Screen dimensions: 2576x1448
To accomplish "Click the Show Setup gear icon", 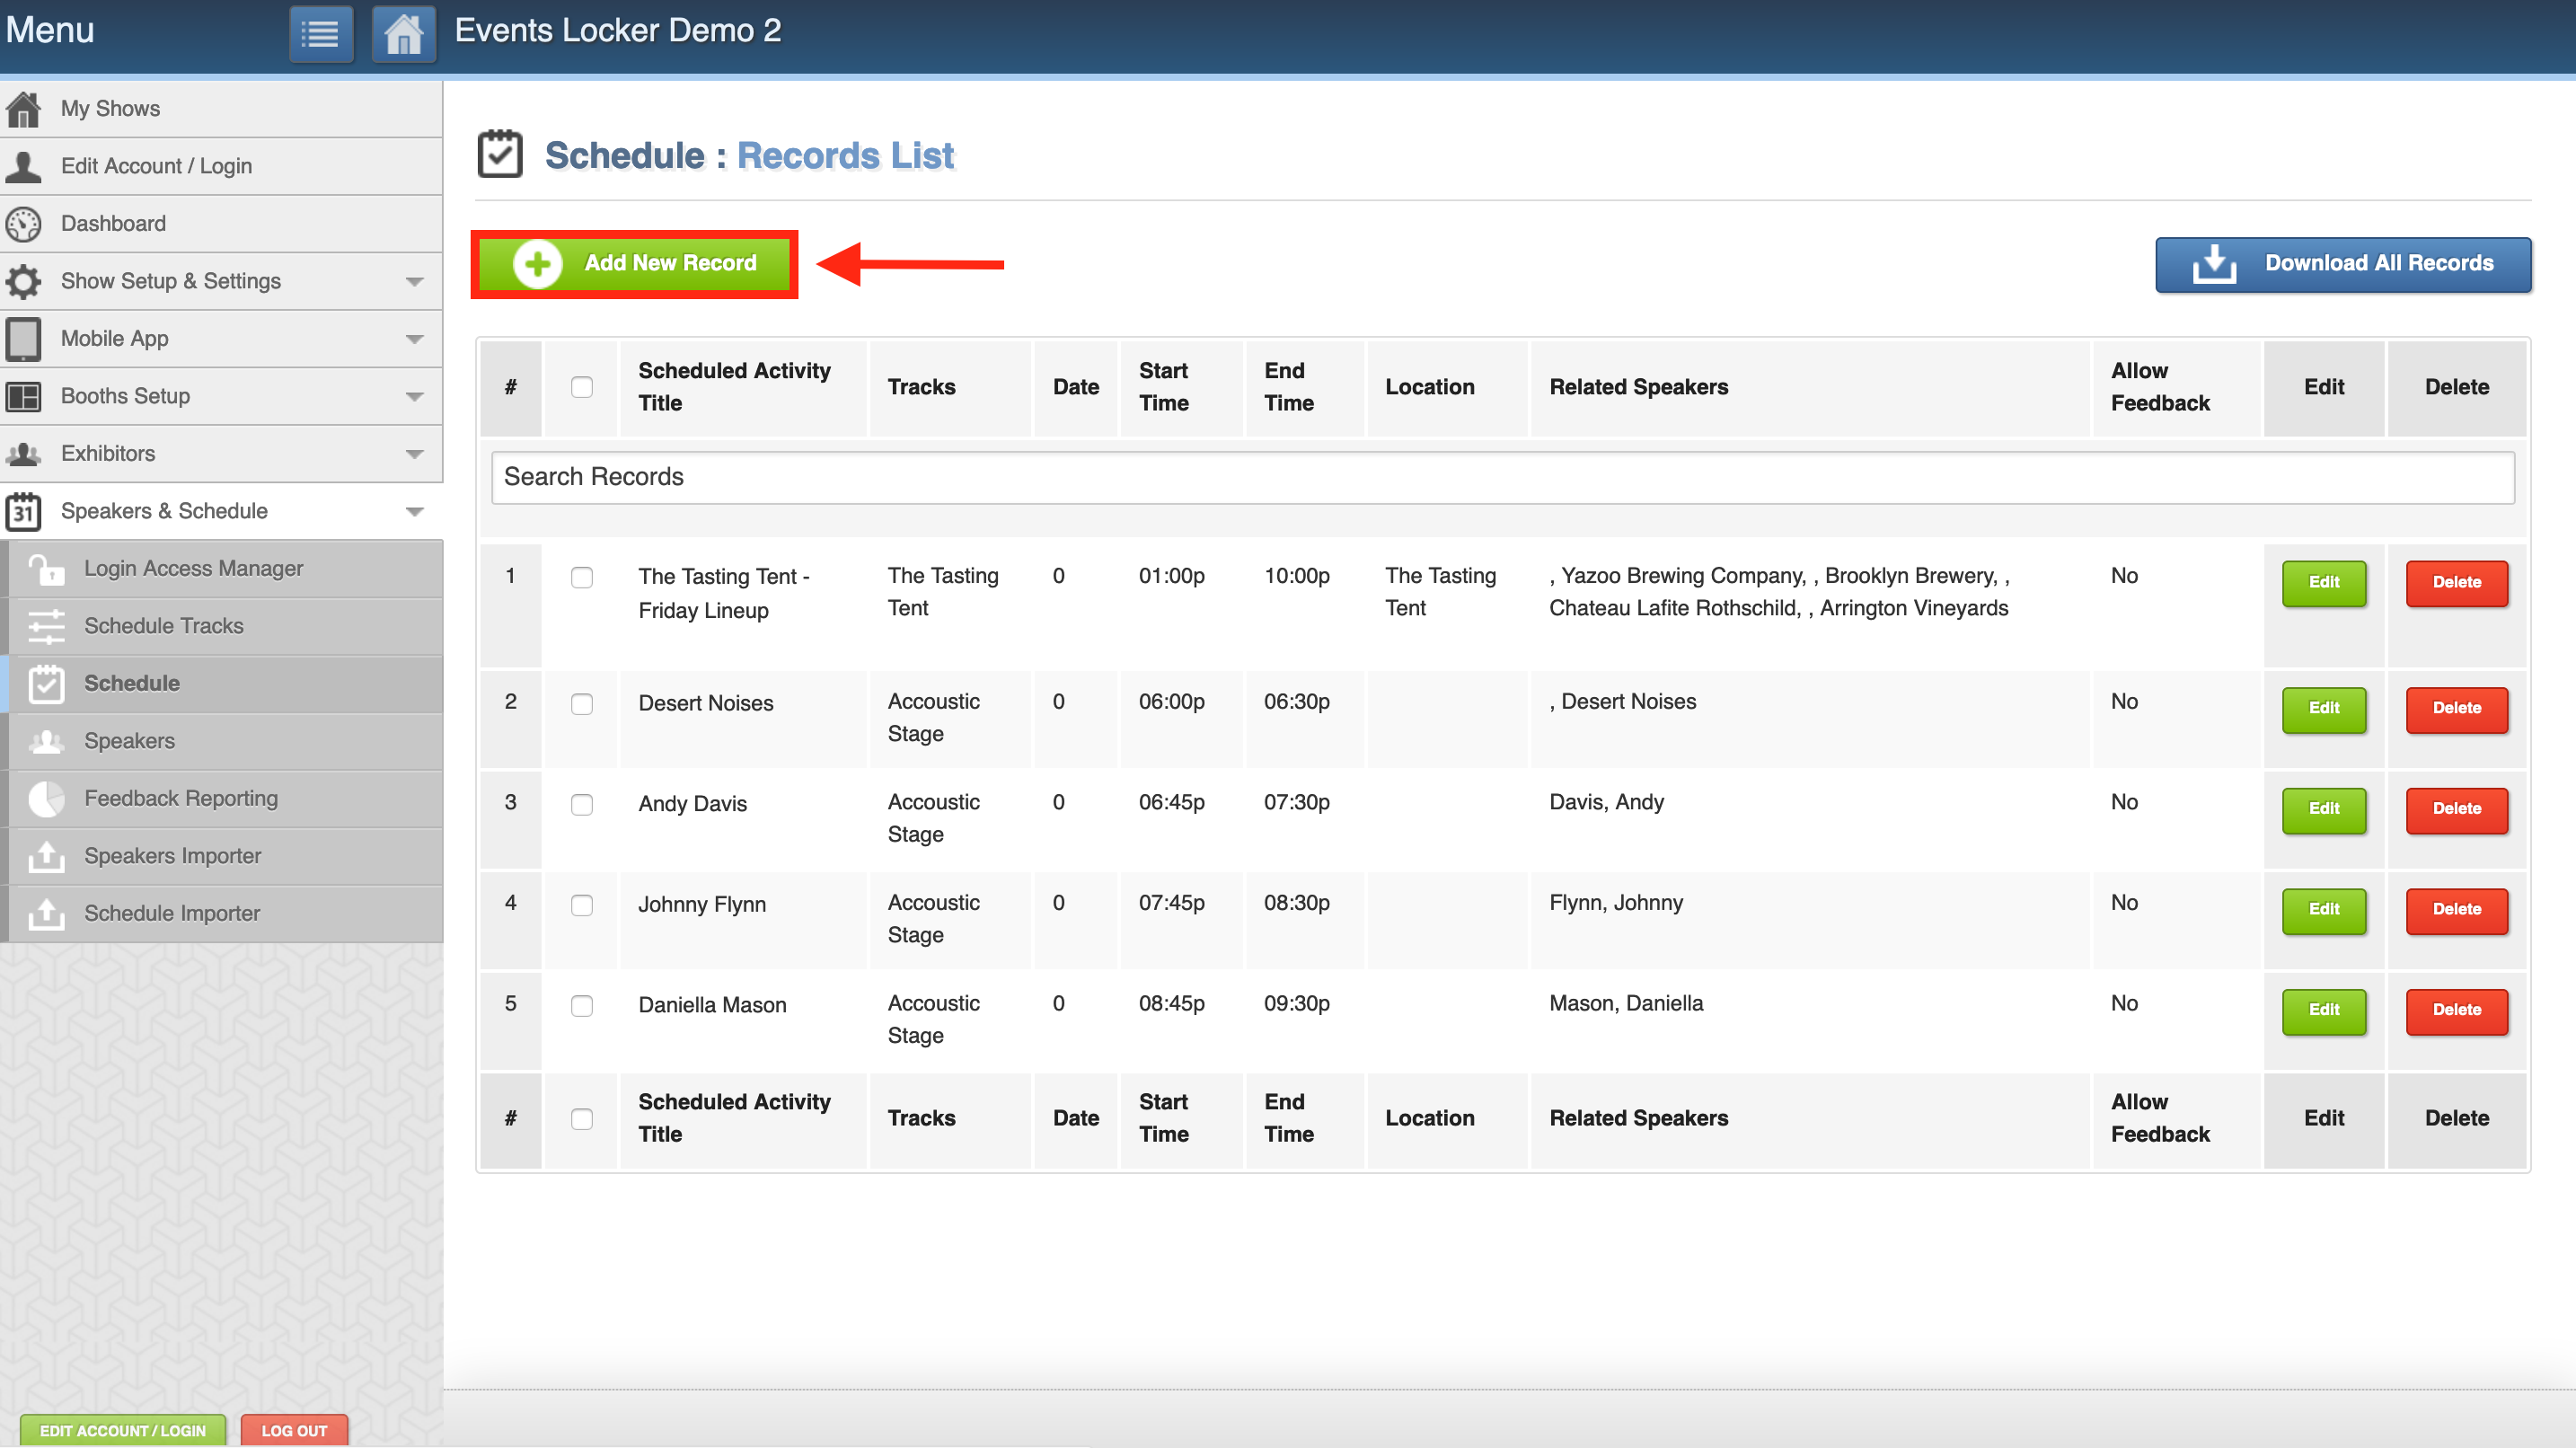I will [23, 281].
